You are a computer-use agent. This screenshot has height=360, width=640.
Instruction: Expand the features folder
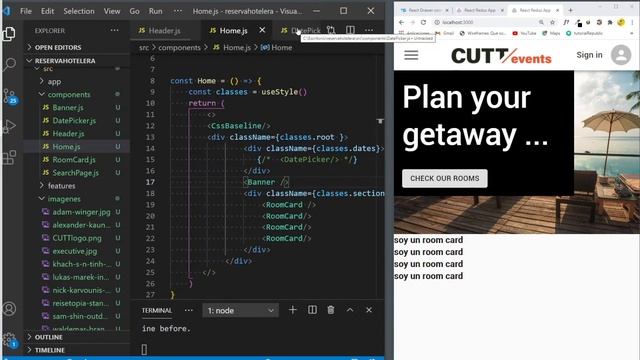tap(61, 186)
